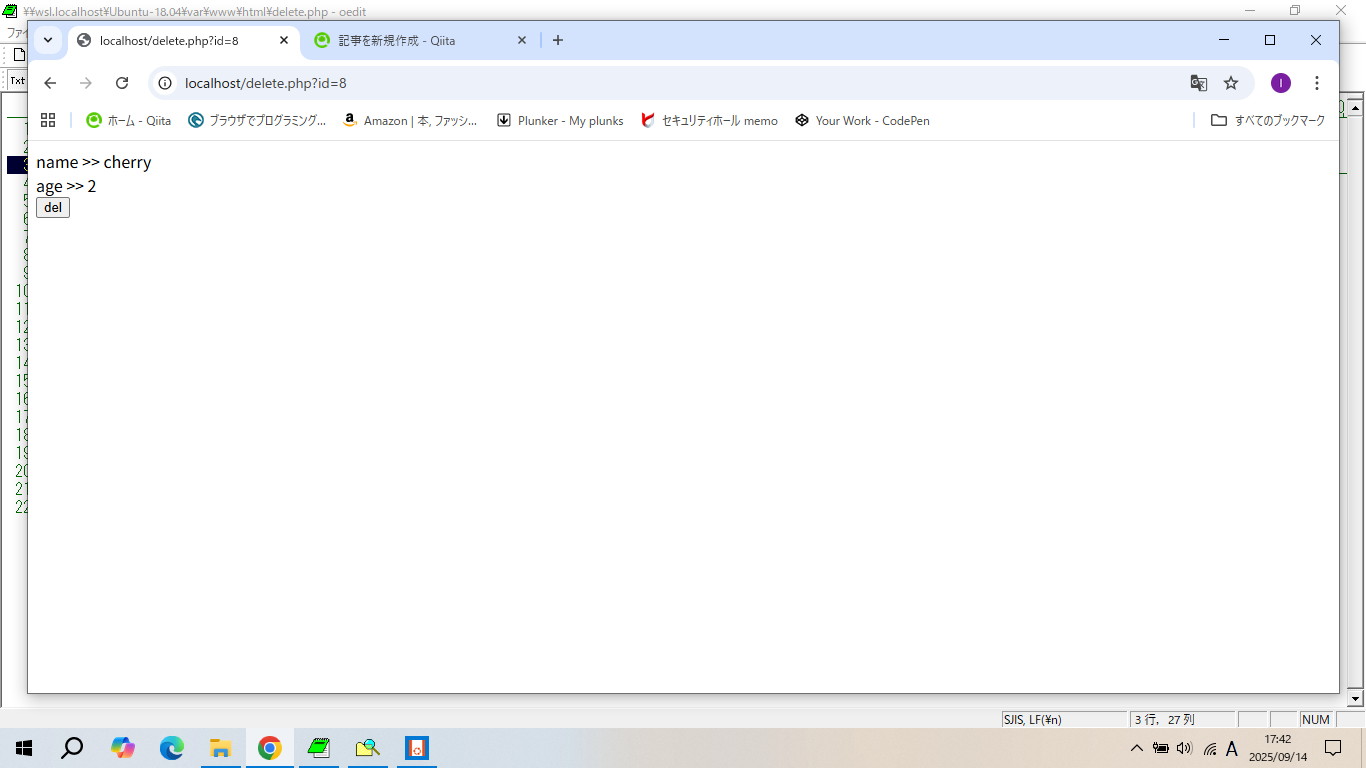Open a new browser tab
Image resolution: width=1366 pixels, height=768 pixels.
click(x=558, y=40)
